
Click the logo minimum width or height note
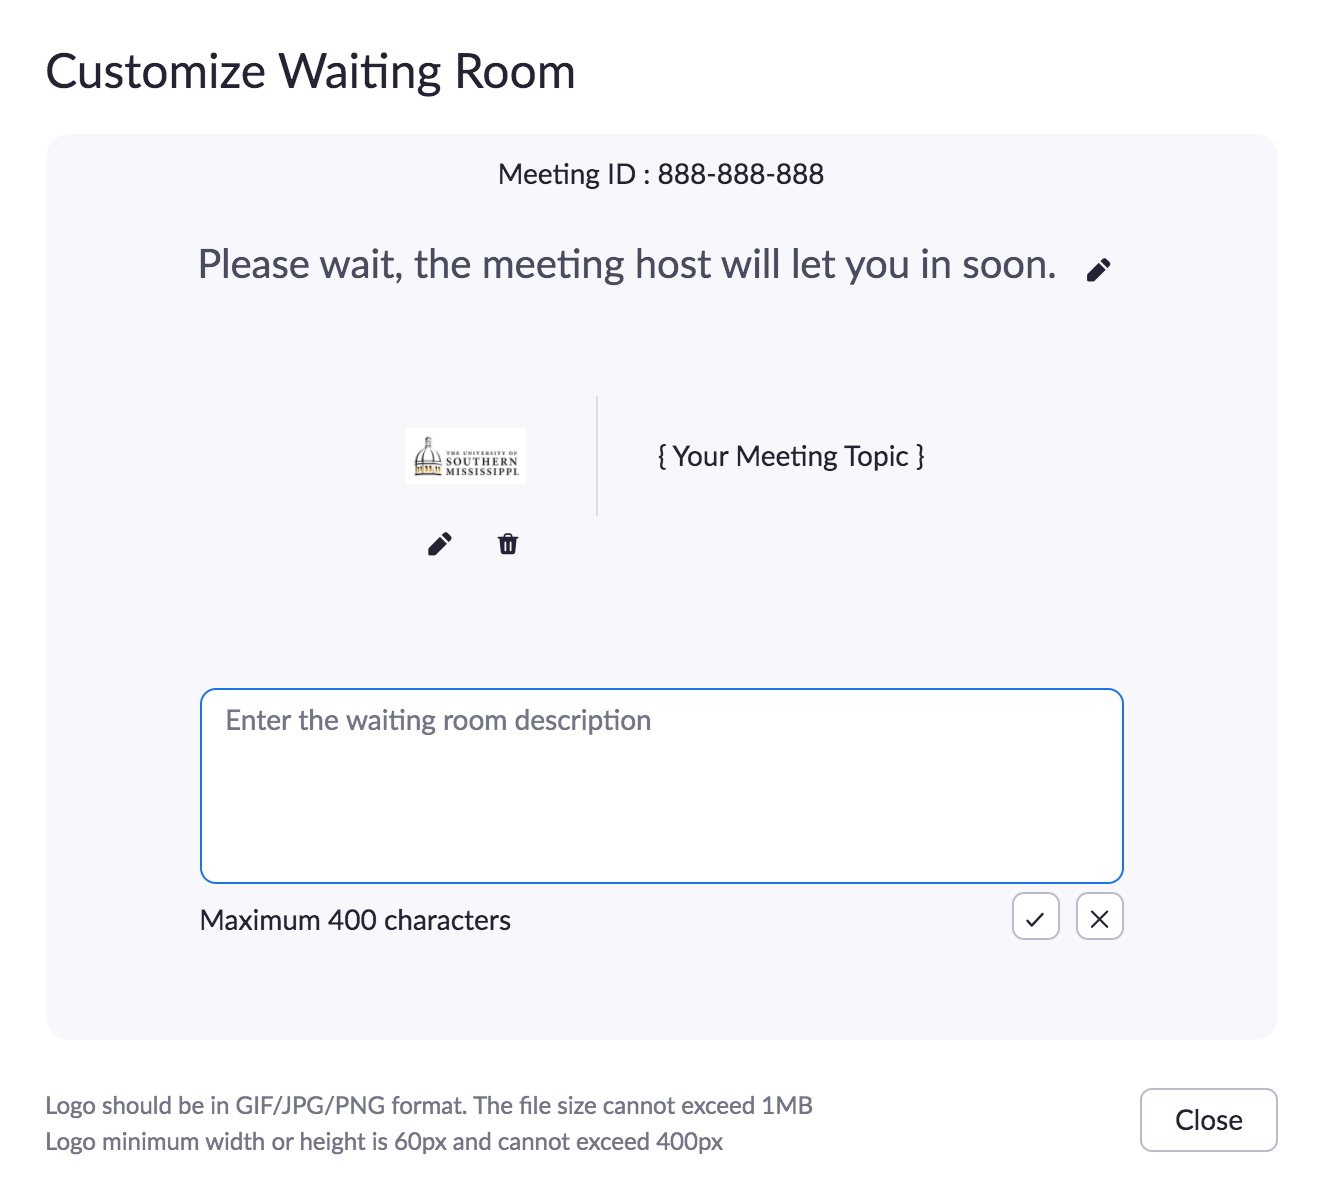[384, 1142]
